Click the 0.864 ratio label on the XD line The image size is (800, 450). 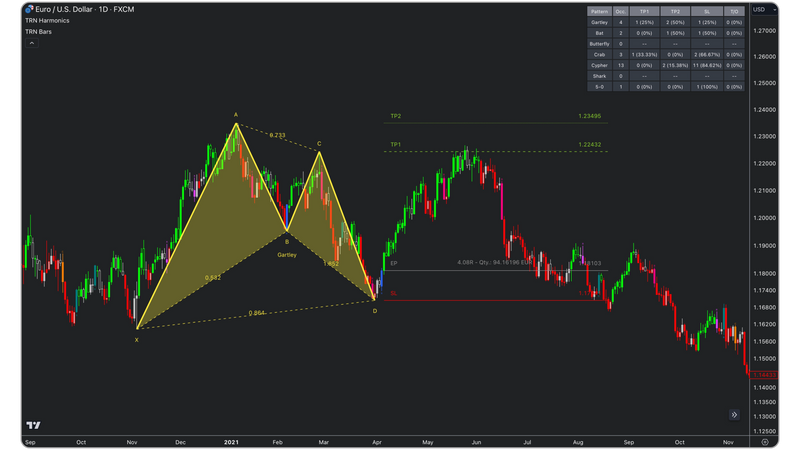257,313
